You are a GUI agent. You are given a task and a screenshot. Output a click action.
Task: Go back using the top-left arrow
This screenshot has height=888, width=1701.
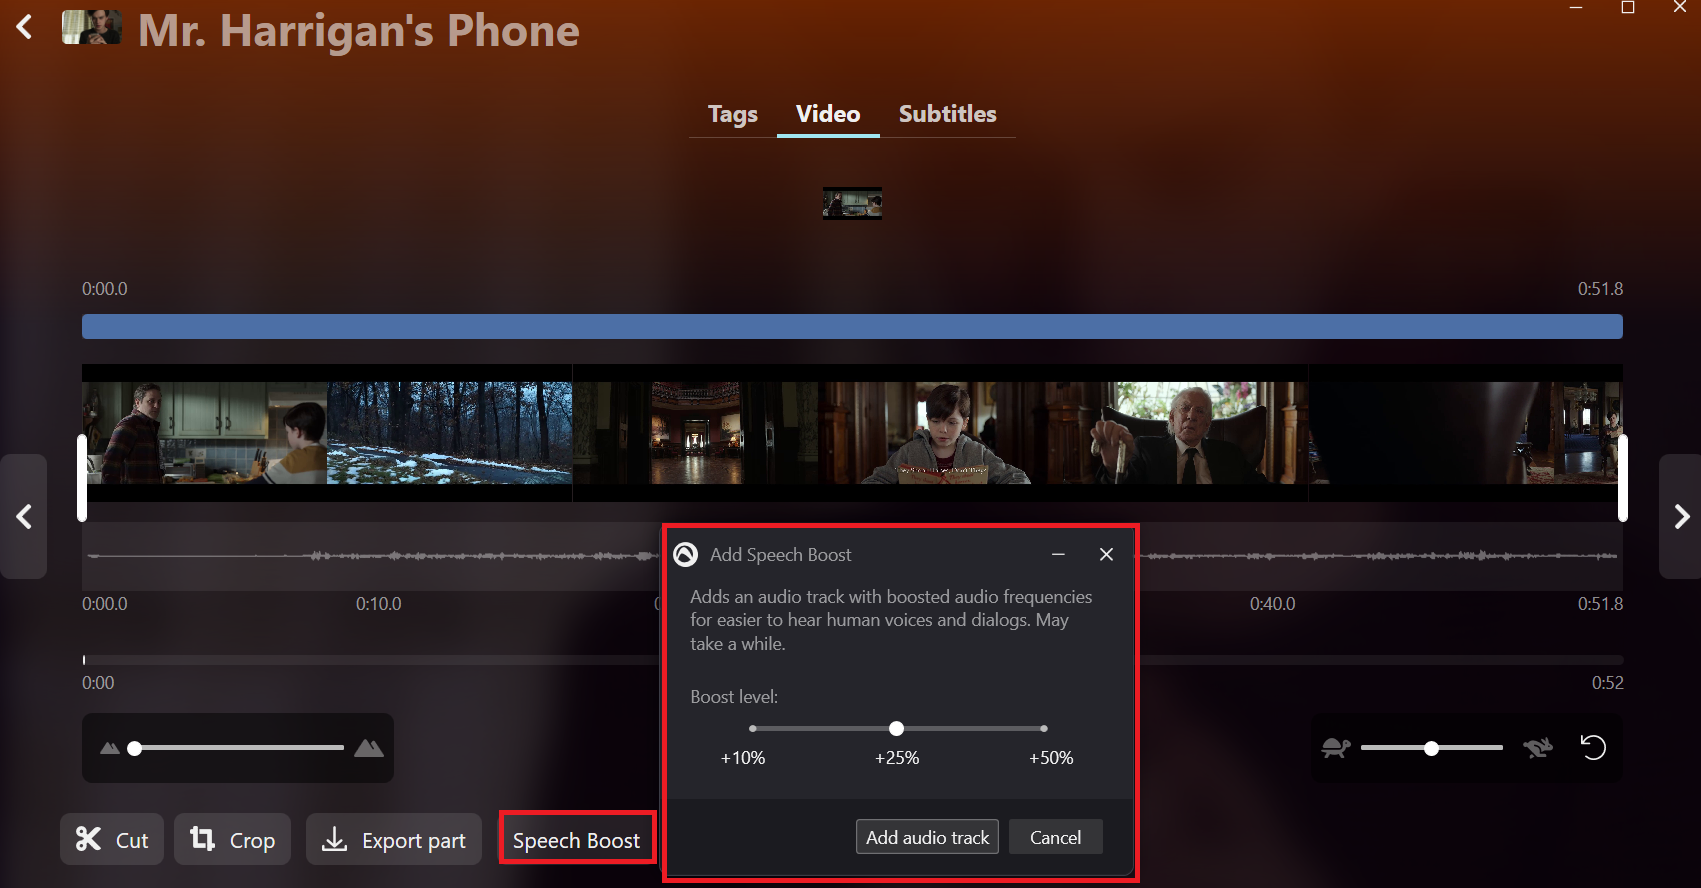(25, 27)
